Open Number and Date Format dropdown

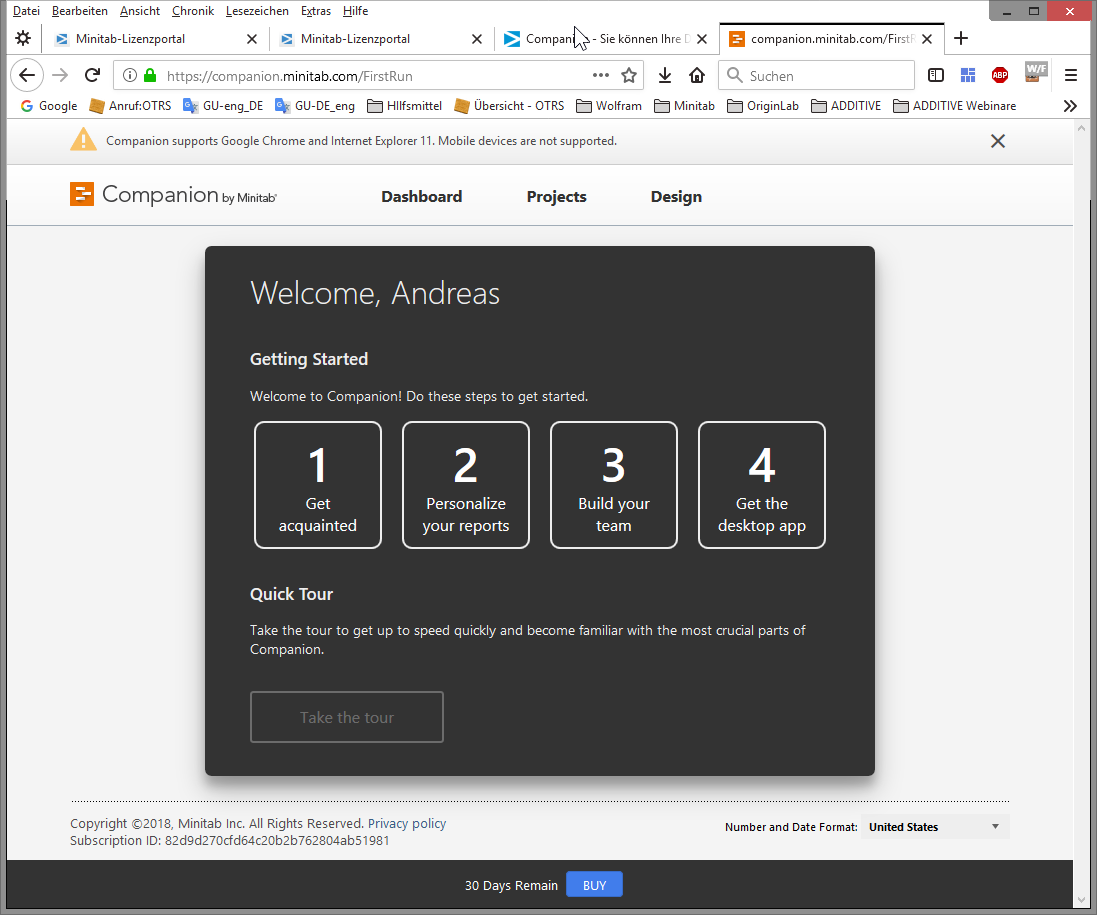tap(935, 827)
